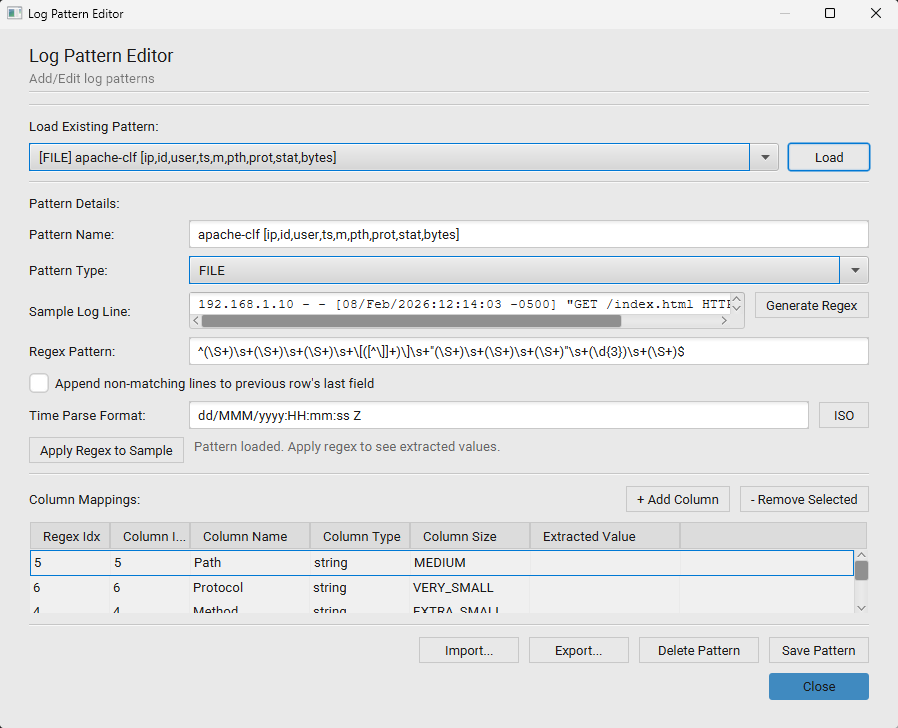Screen dimensions: 898x728
Task: Click the Column Name header
Action: tap(250, 536)
